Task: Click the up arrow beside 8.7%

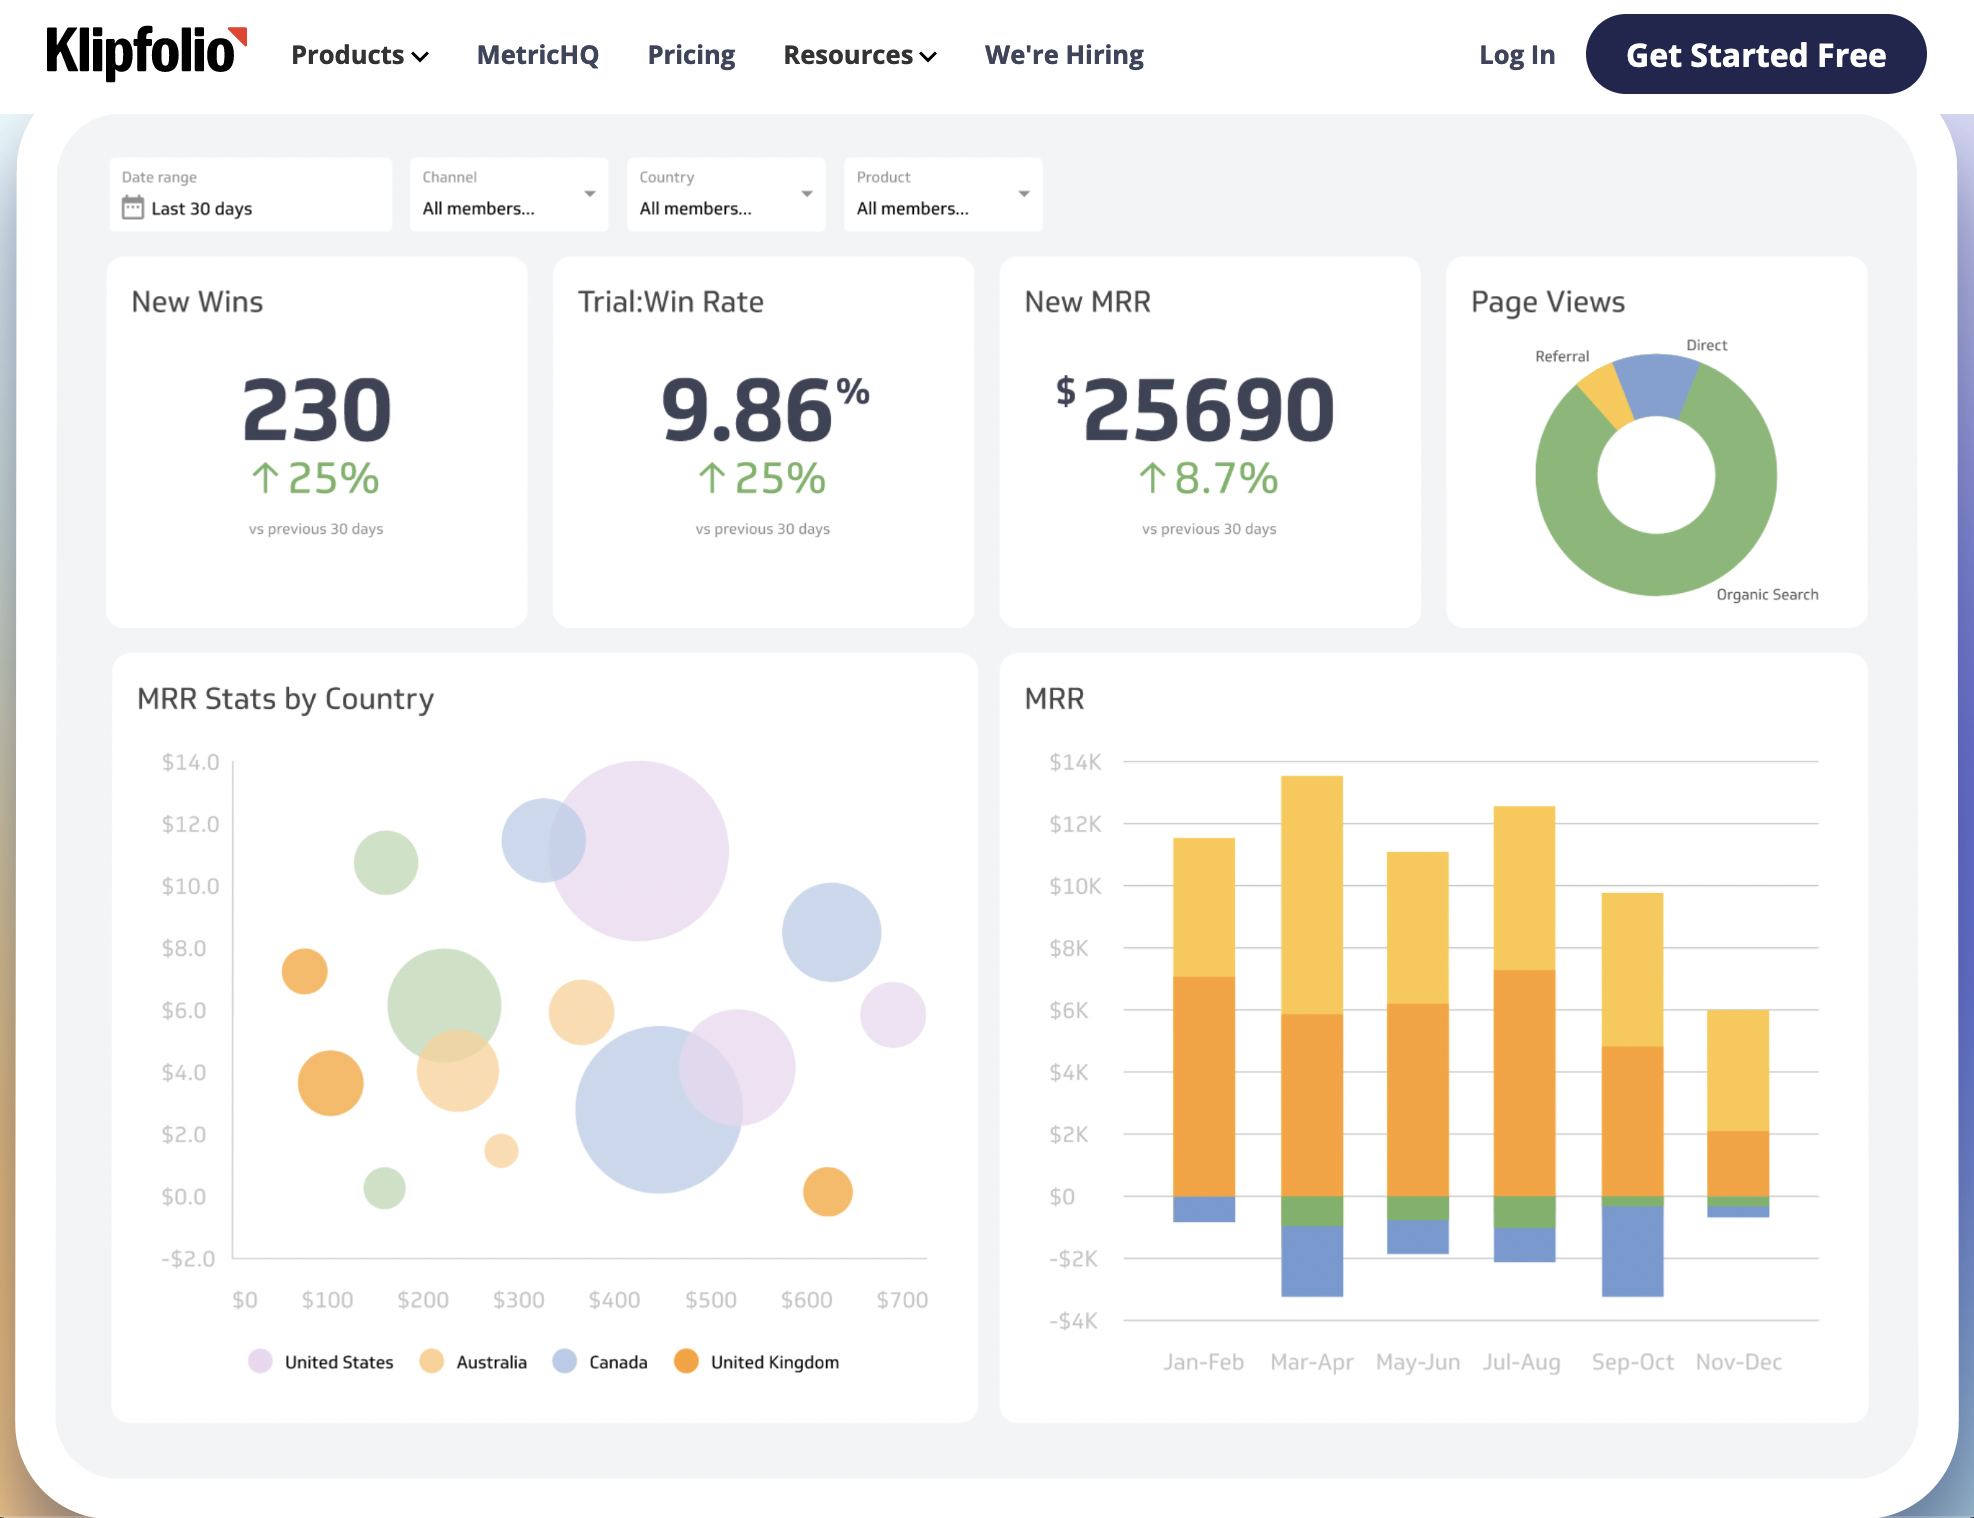Action: coord(1152,478)
